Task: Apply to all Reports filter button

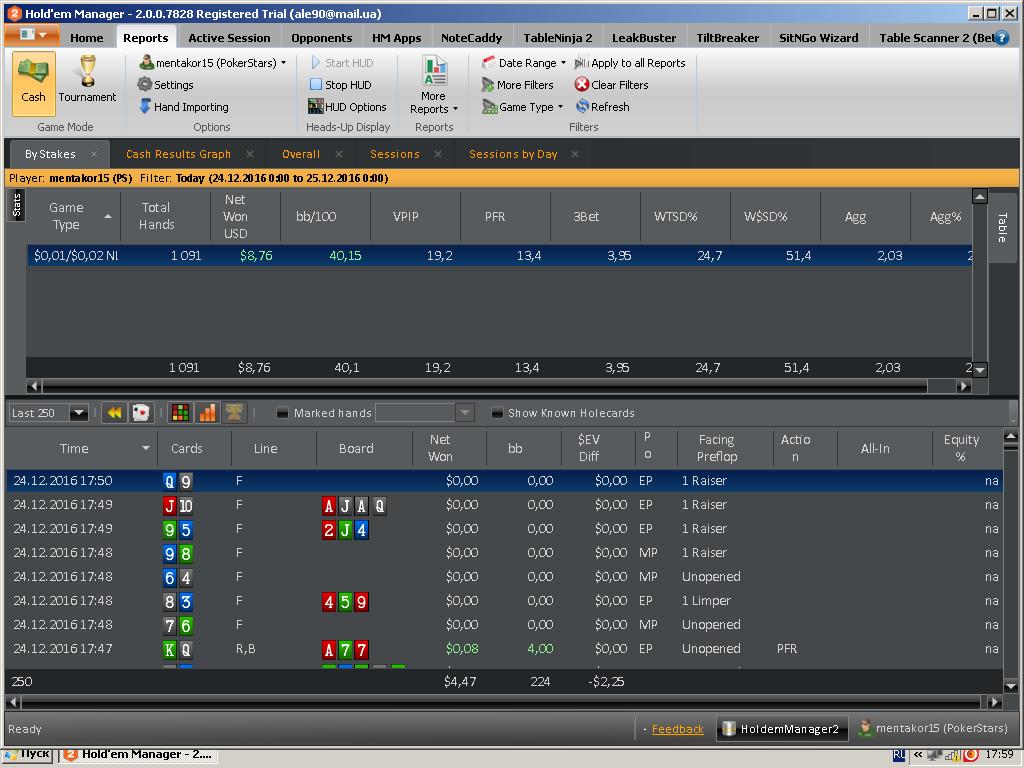Action: [x=630, y=63]
